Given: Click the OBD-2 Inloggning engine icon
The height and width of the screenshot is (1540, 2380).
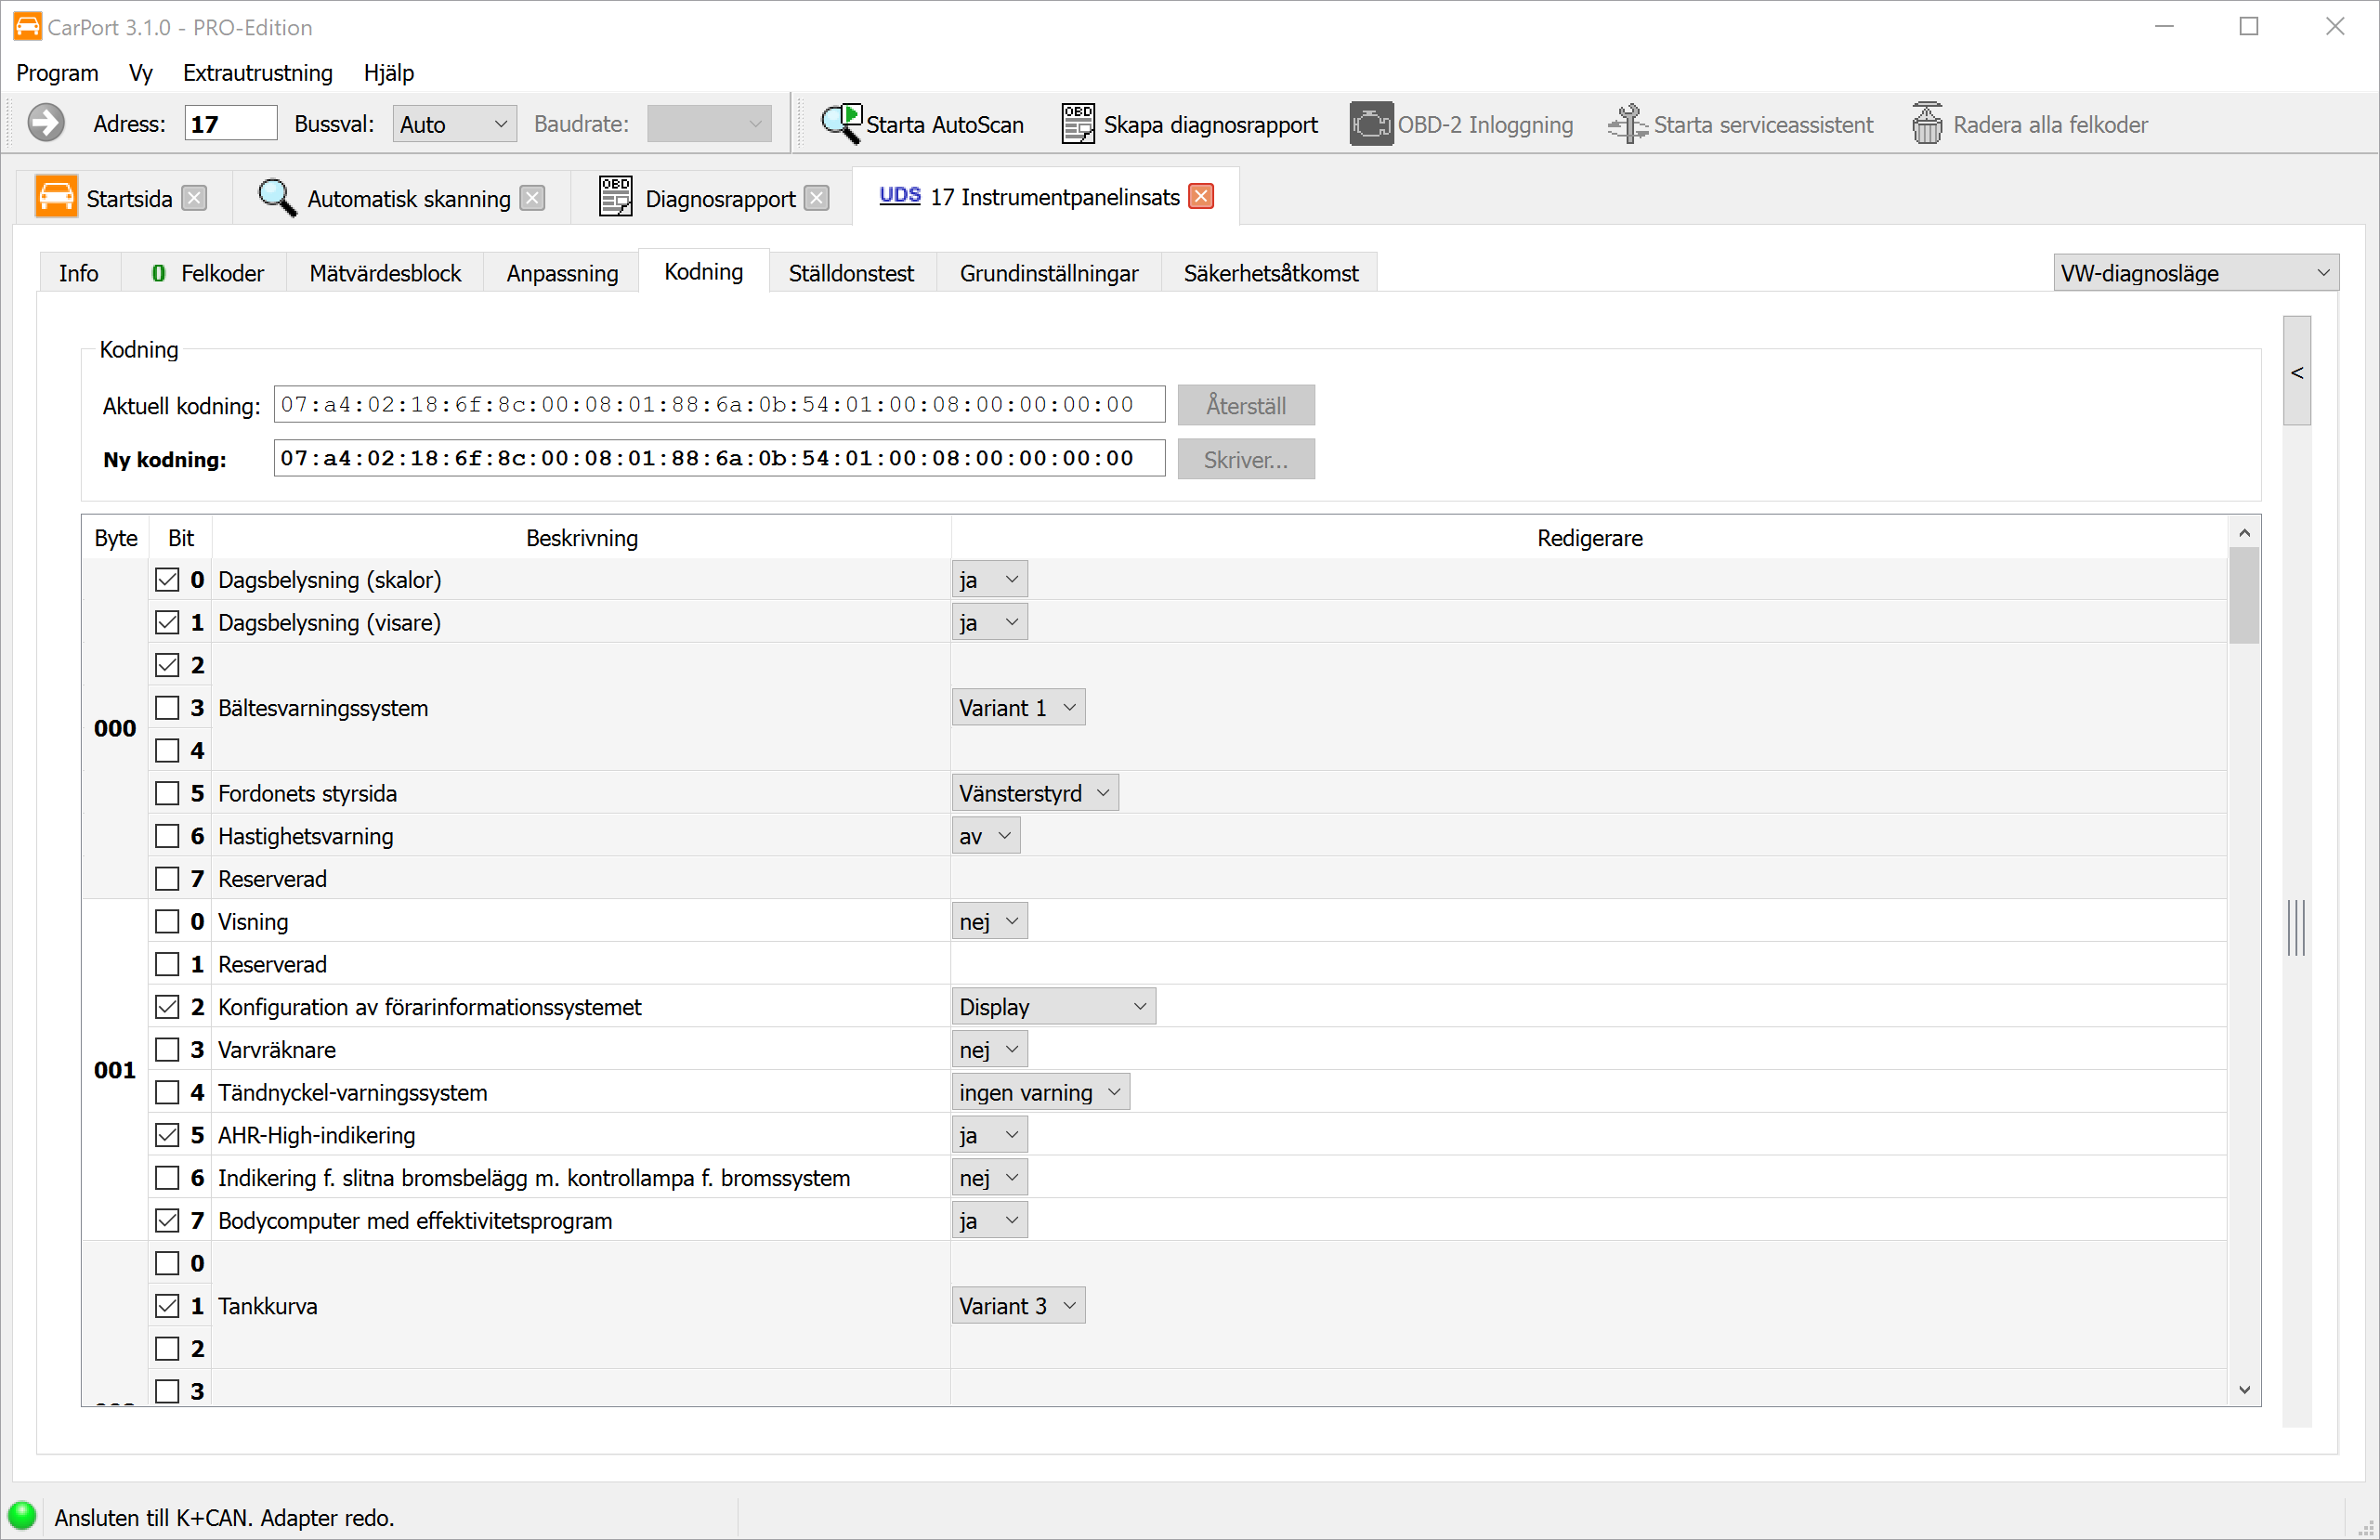Looking at the screenshot, I should pyautogui.click(x=1370, y=124).
